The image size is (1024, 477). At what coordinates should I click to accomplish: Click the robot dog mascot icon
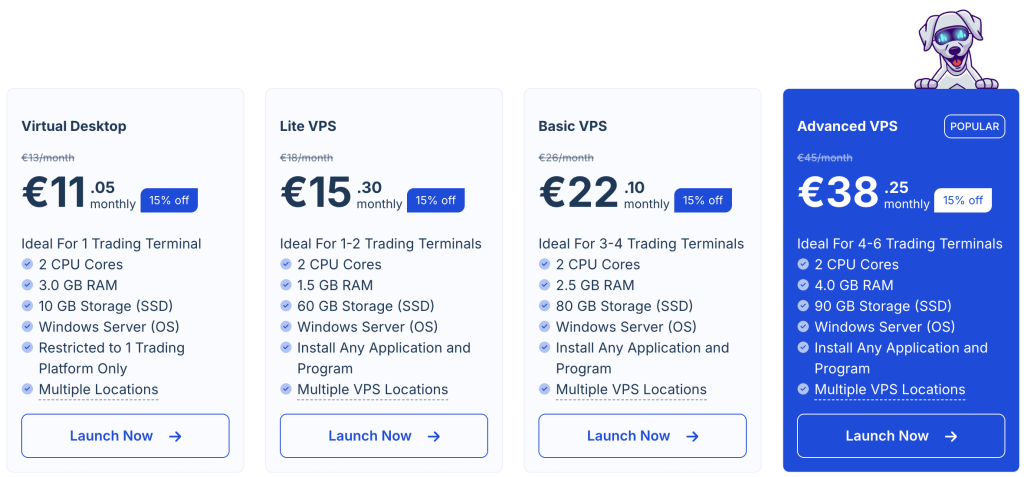click(x=951, y=50)
